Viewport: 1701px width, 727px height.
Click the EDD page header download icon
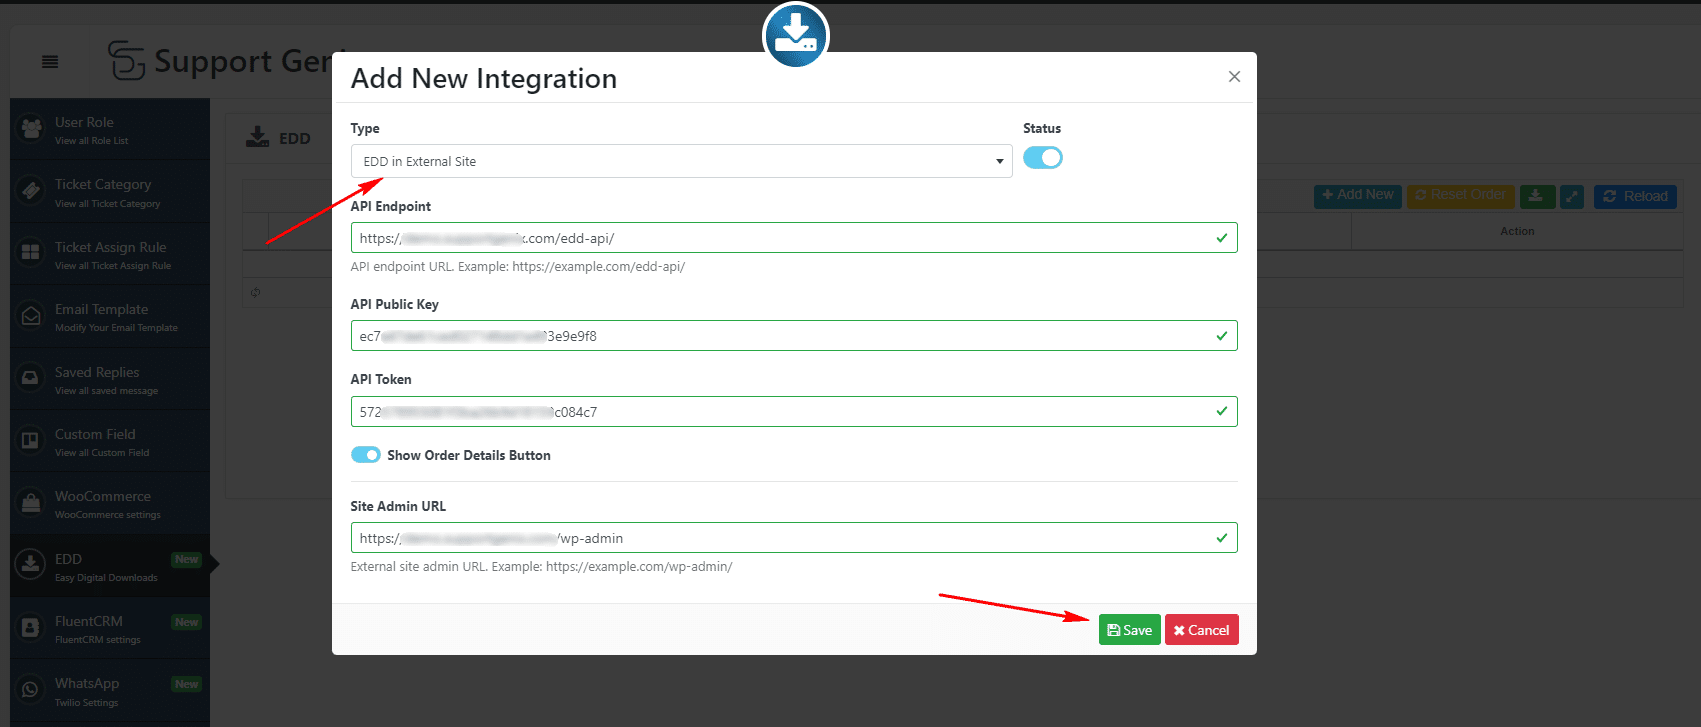[258, 138]
